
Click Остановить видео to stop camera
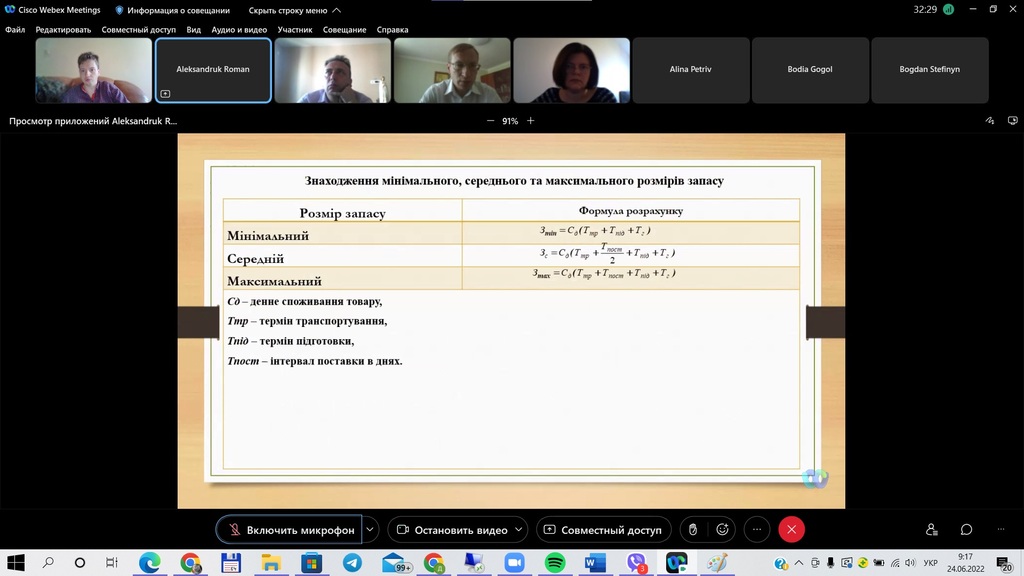[452, 530]
